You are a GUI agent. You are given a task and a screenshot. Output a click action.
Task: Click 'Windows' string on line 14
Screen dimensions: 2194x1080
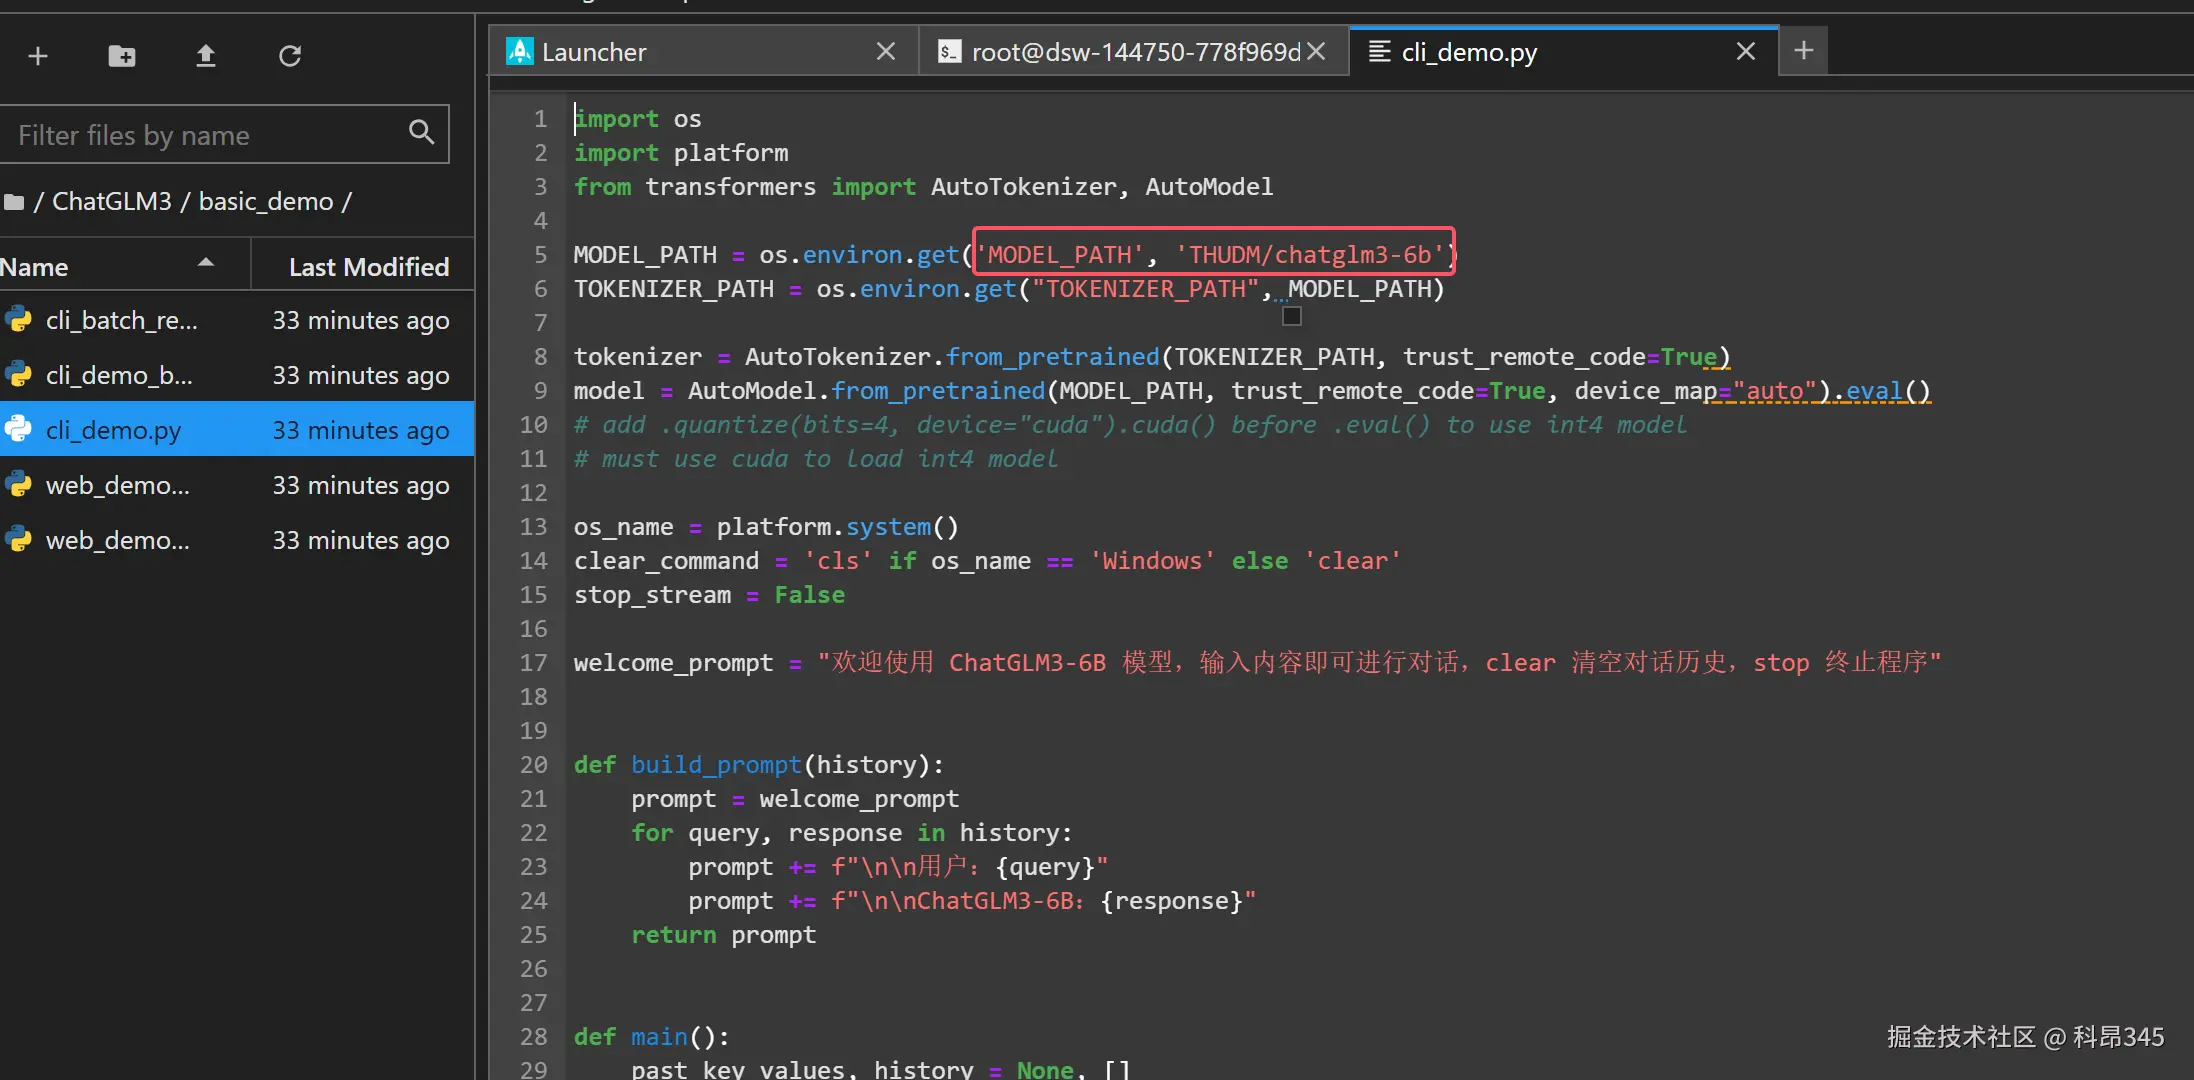[x=1153, y=561]
